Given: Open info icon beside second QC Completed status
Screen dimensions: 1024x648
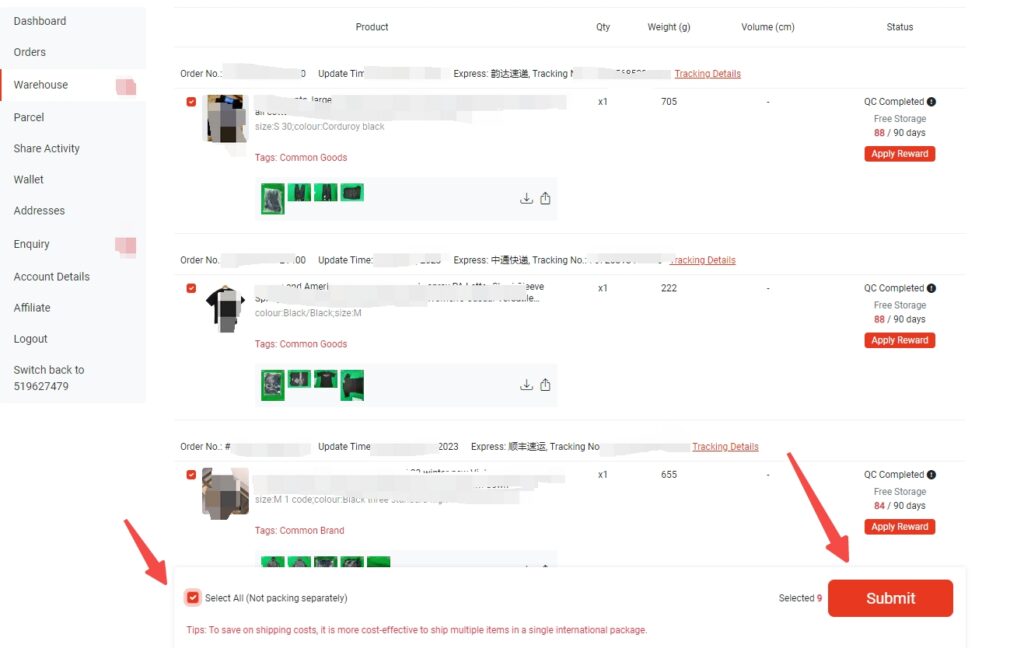Looking at the screenshot, I should click(x=931, y=288).
